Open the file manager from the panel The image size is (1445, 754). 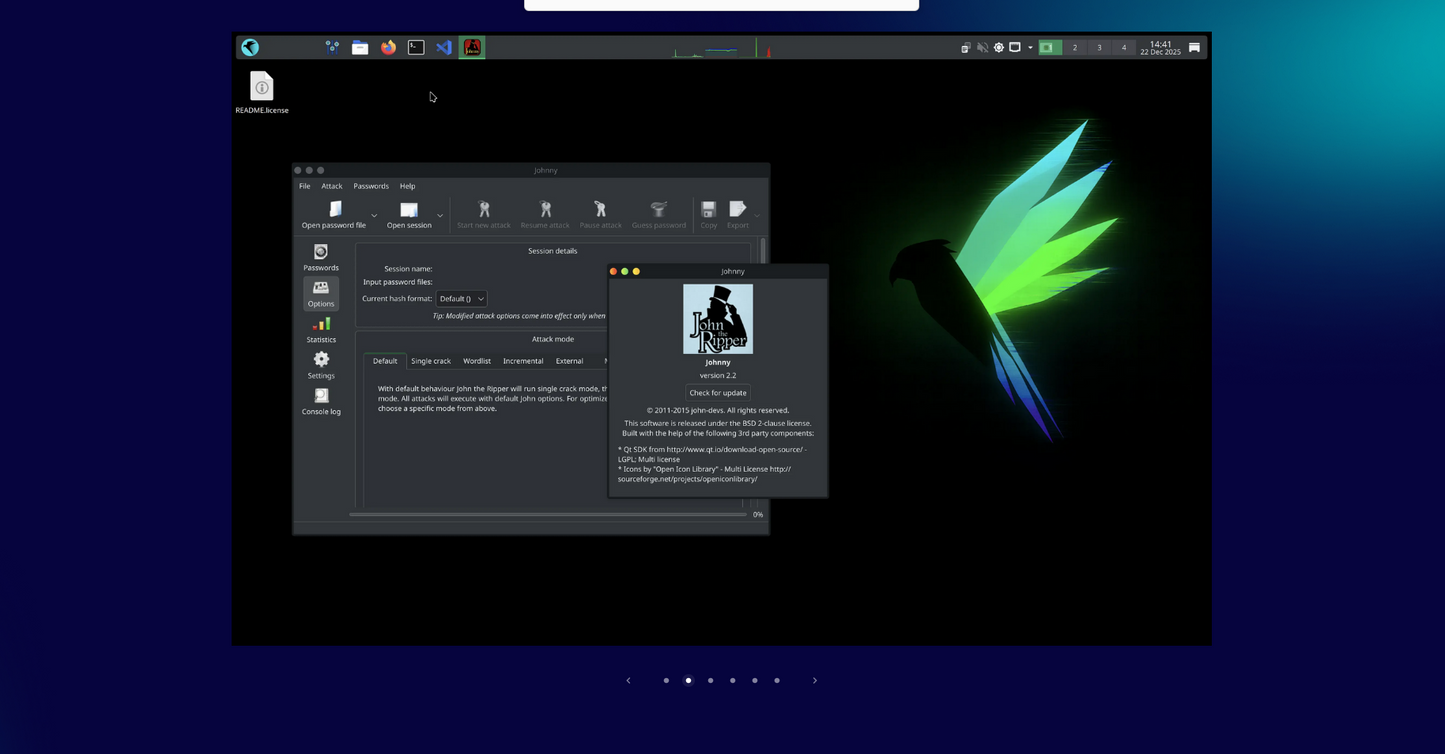point(360,47)
